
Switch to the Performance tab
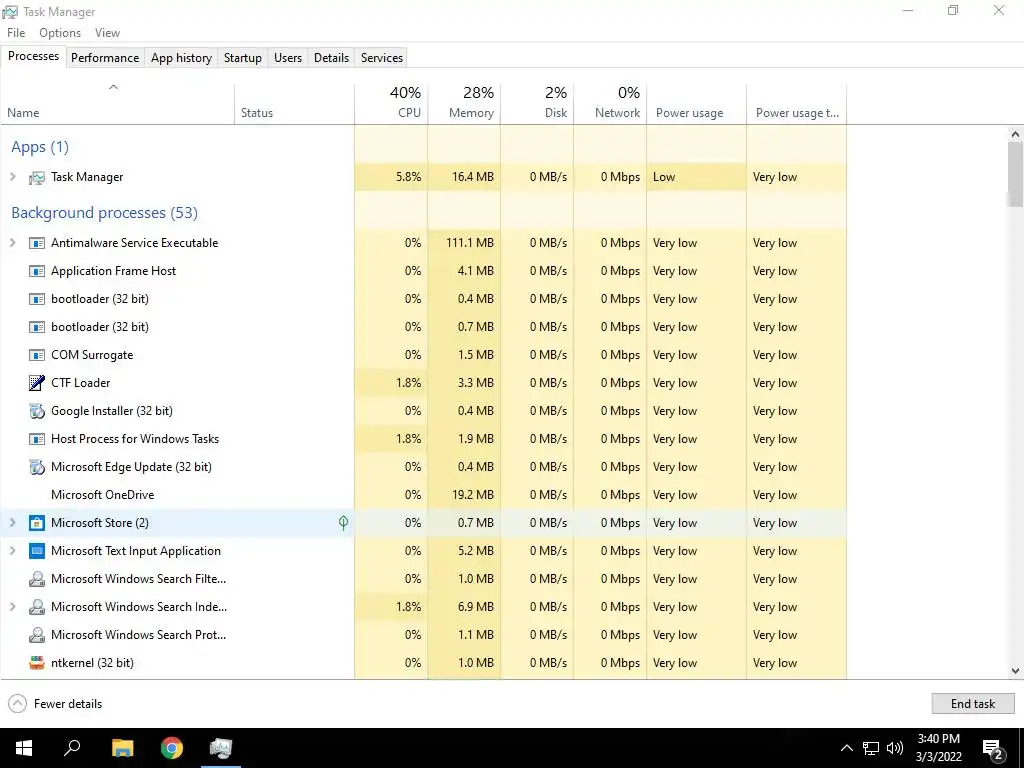(105, 57)
